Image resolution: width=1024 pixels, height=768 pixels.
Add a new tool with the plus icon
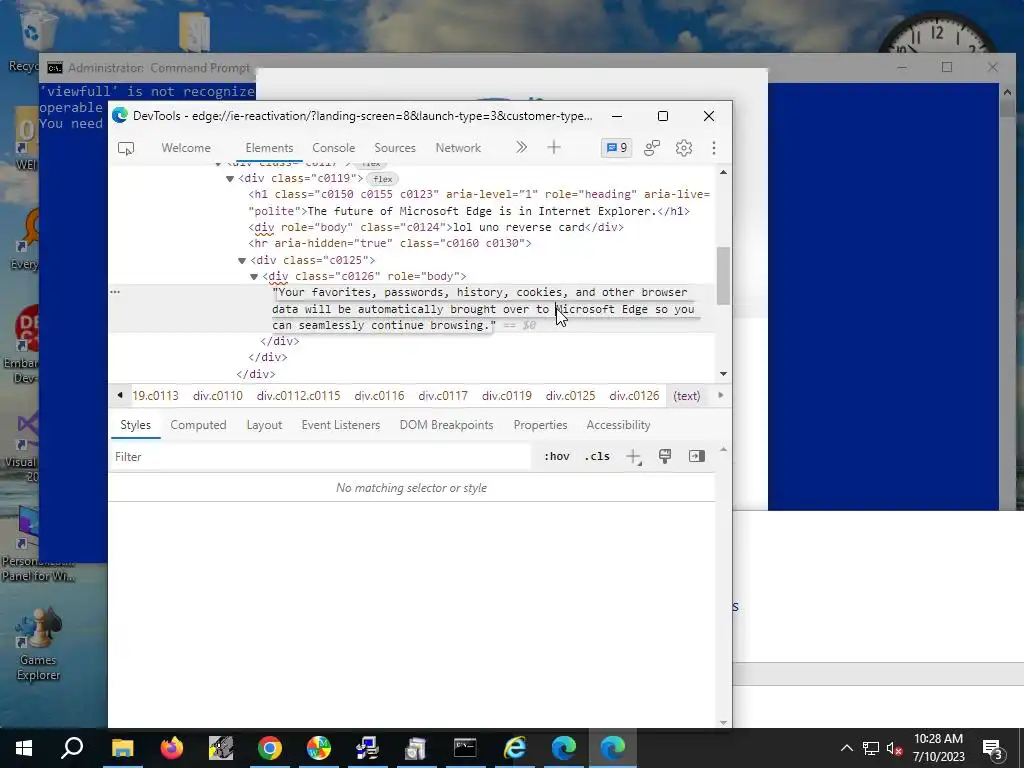click(554, 148)
